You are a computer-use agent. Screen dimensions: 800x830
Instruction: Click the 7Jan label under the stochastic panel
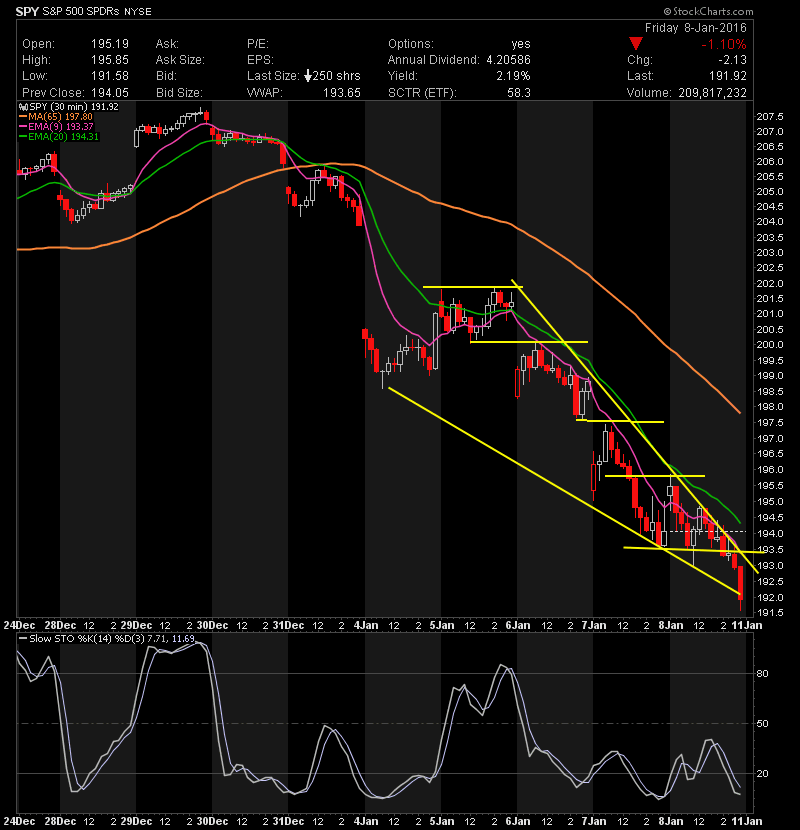click(594, 822)
